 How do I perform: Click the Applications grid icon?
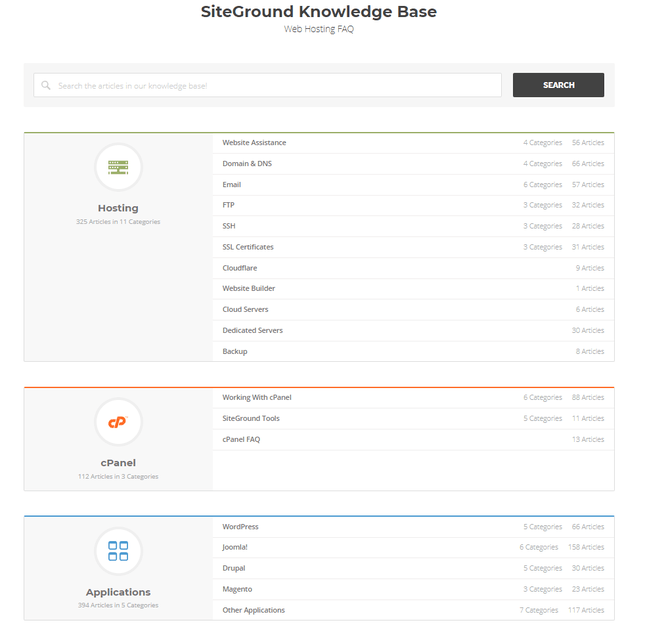pyautogui.click(x=118, y=551)
